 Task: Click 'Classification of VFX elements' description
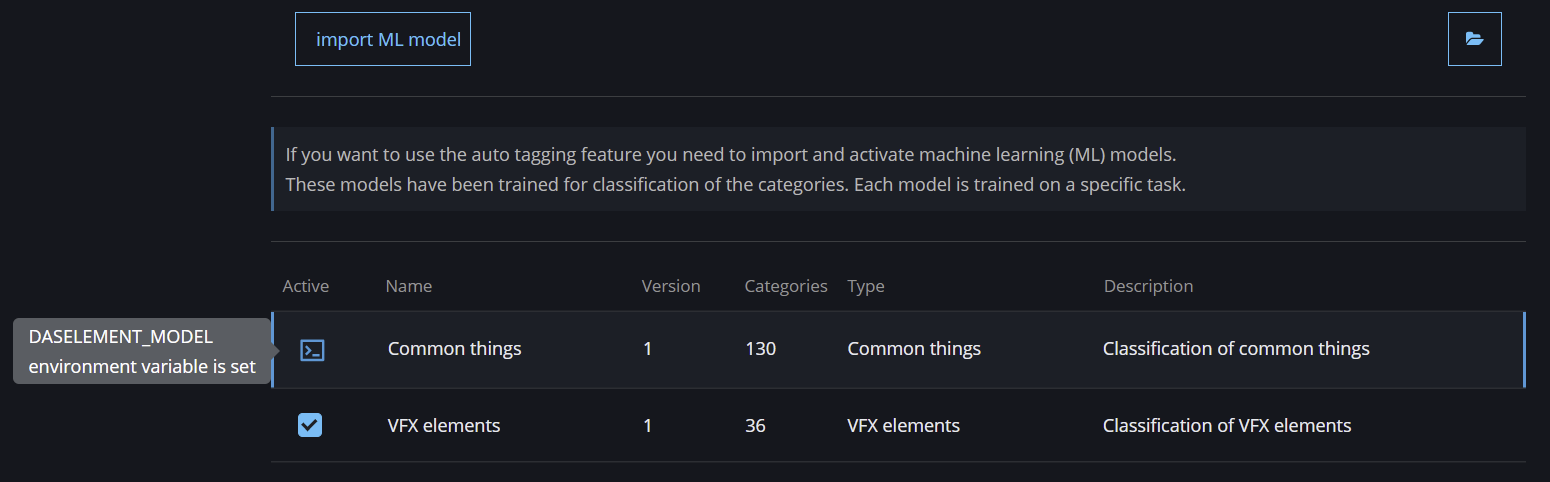pos(1227,425)
